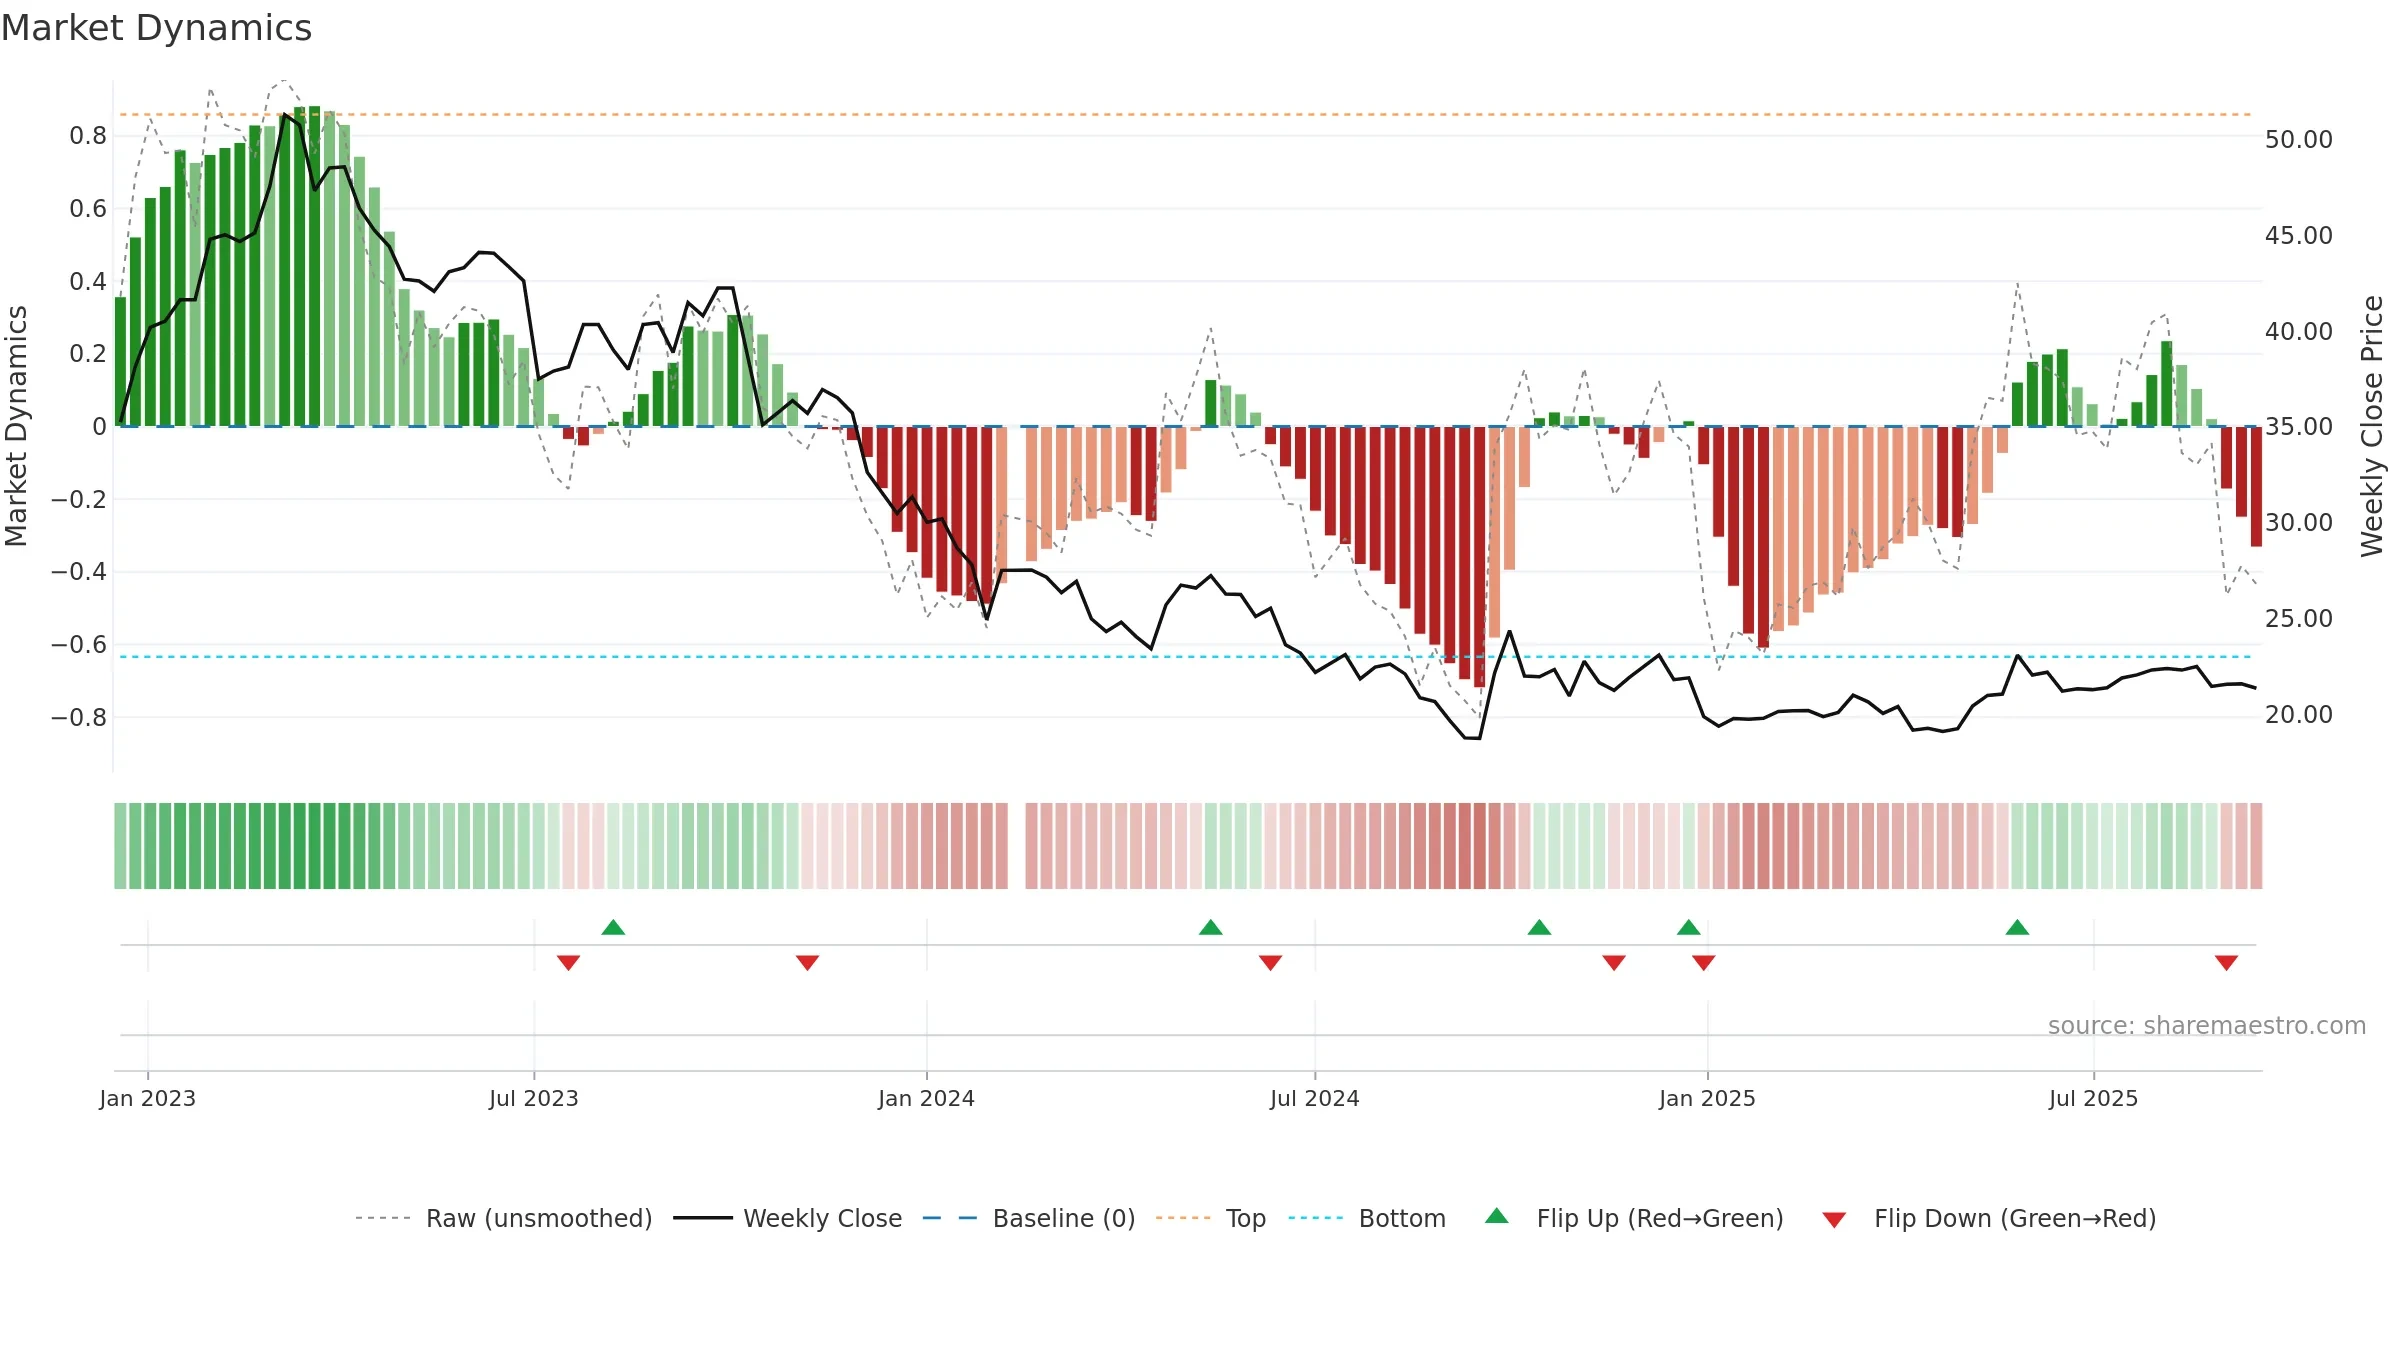Click the 50.00 price axis label
Viewport: 2400px width, 1350px height.
click(2299, 140)
